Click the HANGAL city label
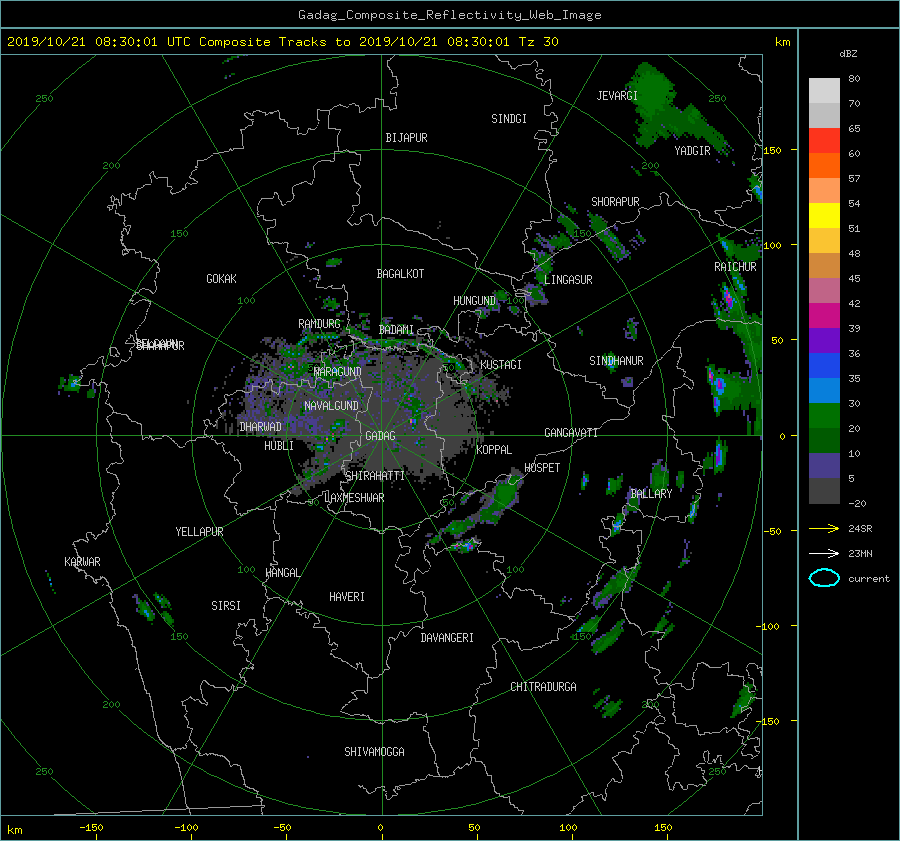 pos(282,573)
